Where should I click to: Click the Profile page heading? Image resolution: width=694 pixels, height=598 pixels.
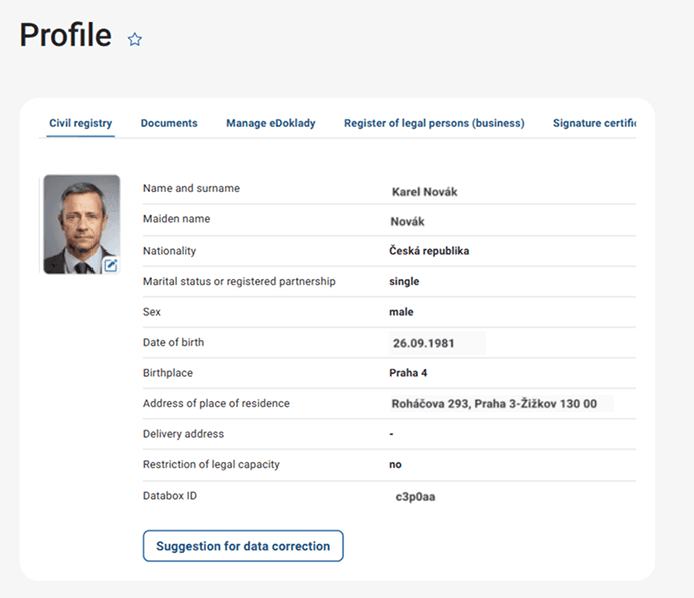[65, 35]
